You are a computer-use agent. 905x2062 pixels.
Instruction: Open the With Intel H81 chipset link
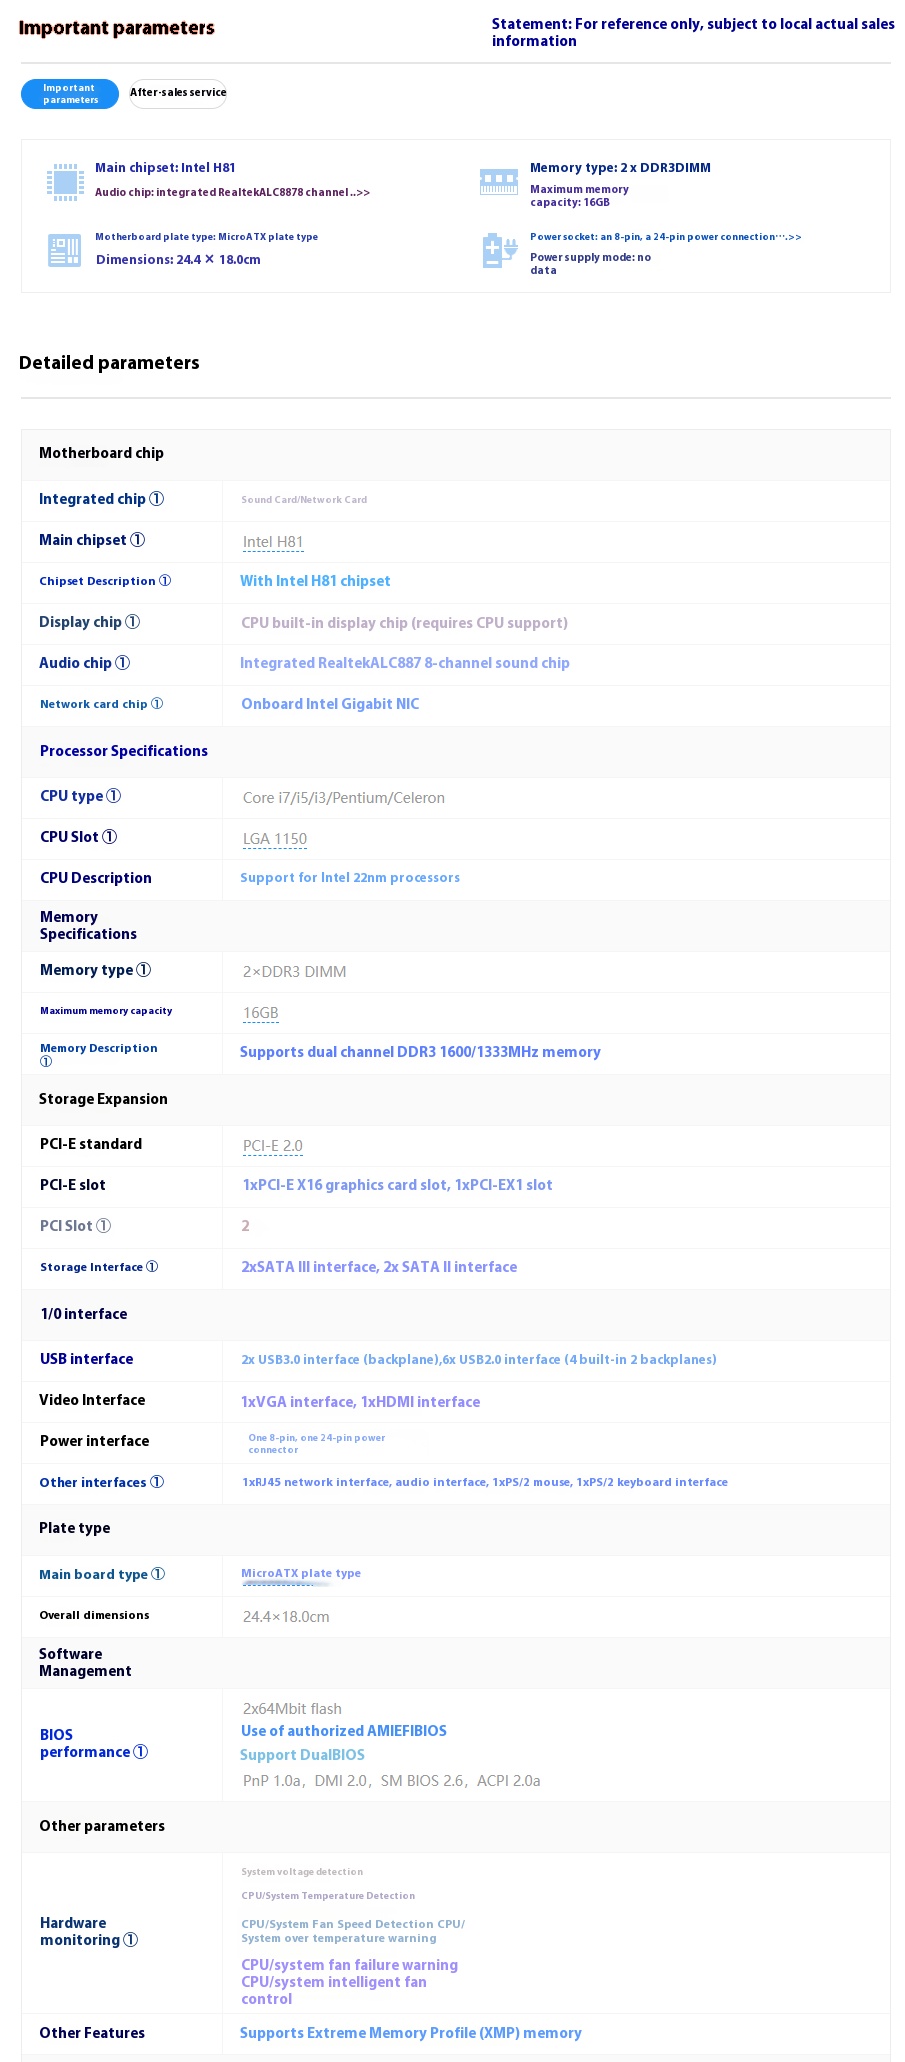tap(315, 581)
